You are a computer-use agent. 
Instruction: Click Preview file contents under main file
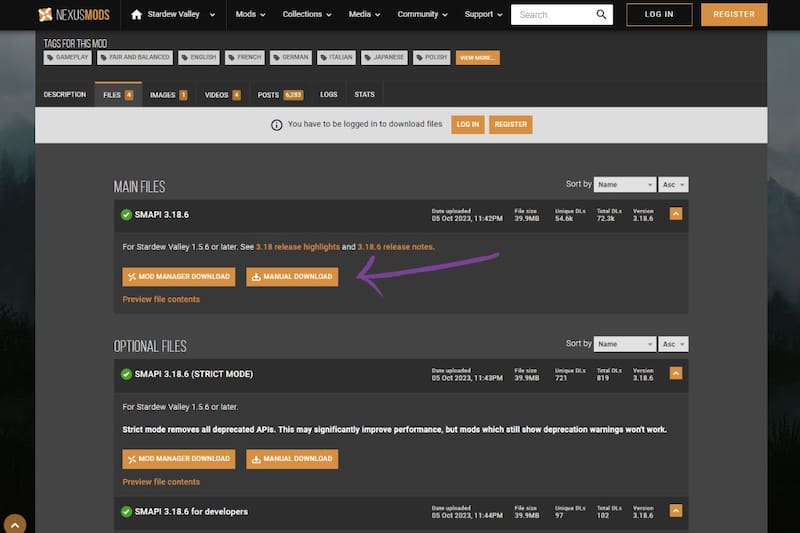coord(161,299)
